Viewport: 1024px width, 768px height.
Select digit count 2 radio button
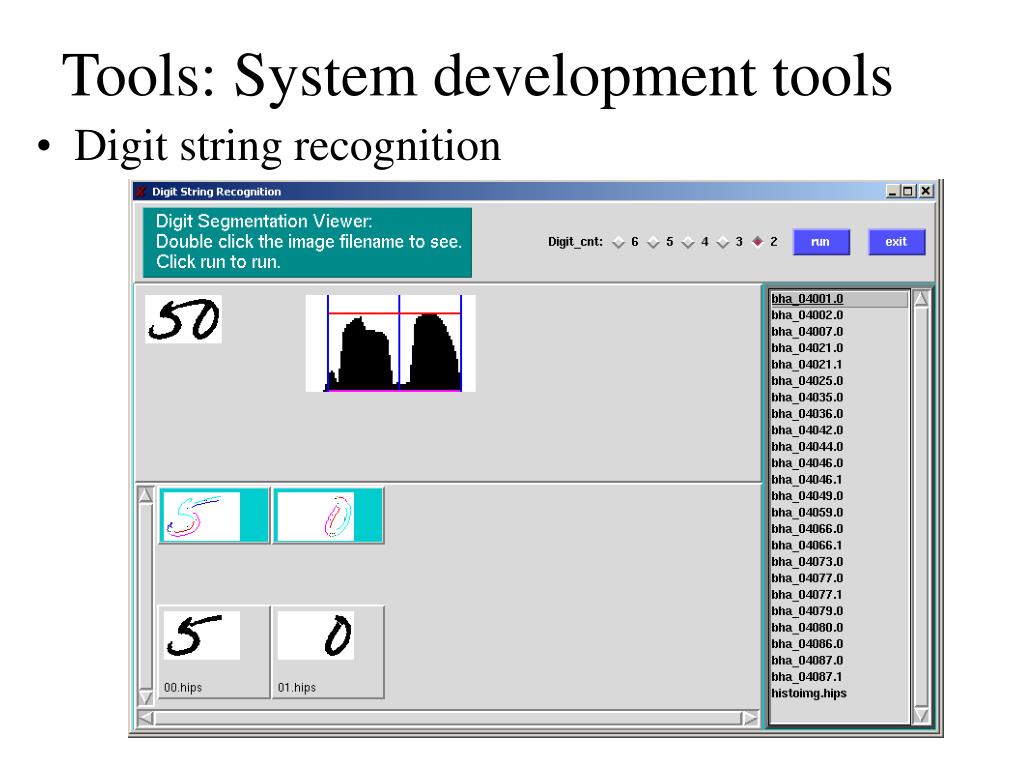tap(758, 242)
